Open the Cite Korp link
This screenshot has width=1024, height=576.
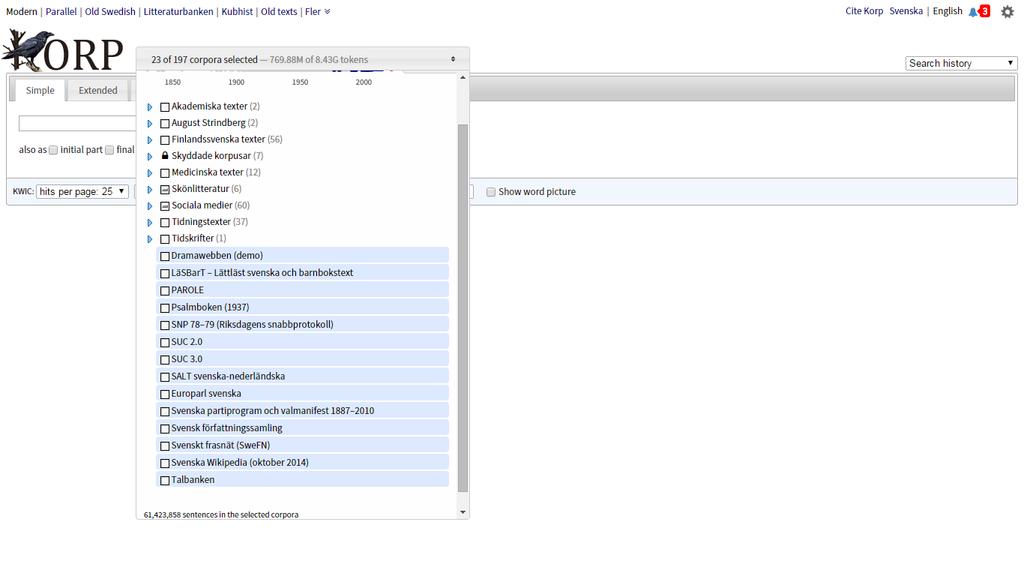coord(864,11)
